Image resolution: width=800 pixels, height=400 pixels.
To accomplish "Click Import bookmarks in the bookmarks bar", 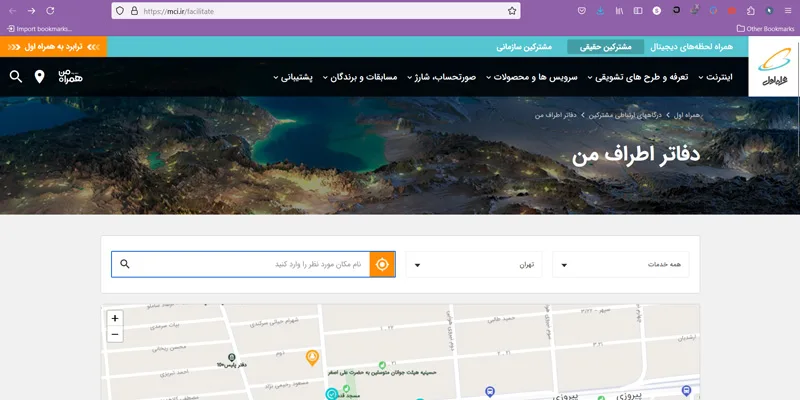I will pos(39,29).
